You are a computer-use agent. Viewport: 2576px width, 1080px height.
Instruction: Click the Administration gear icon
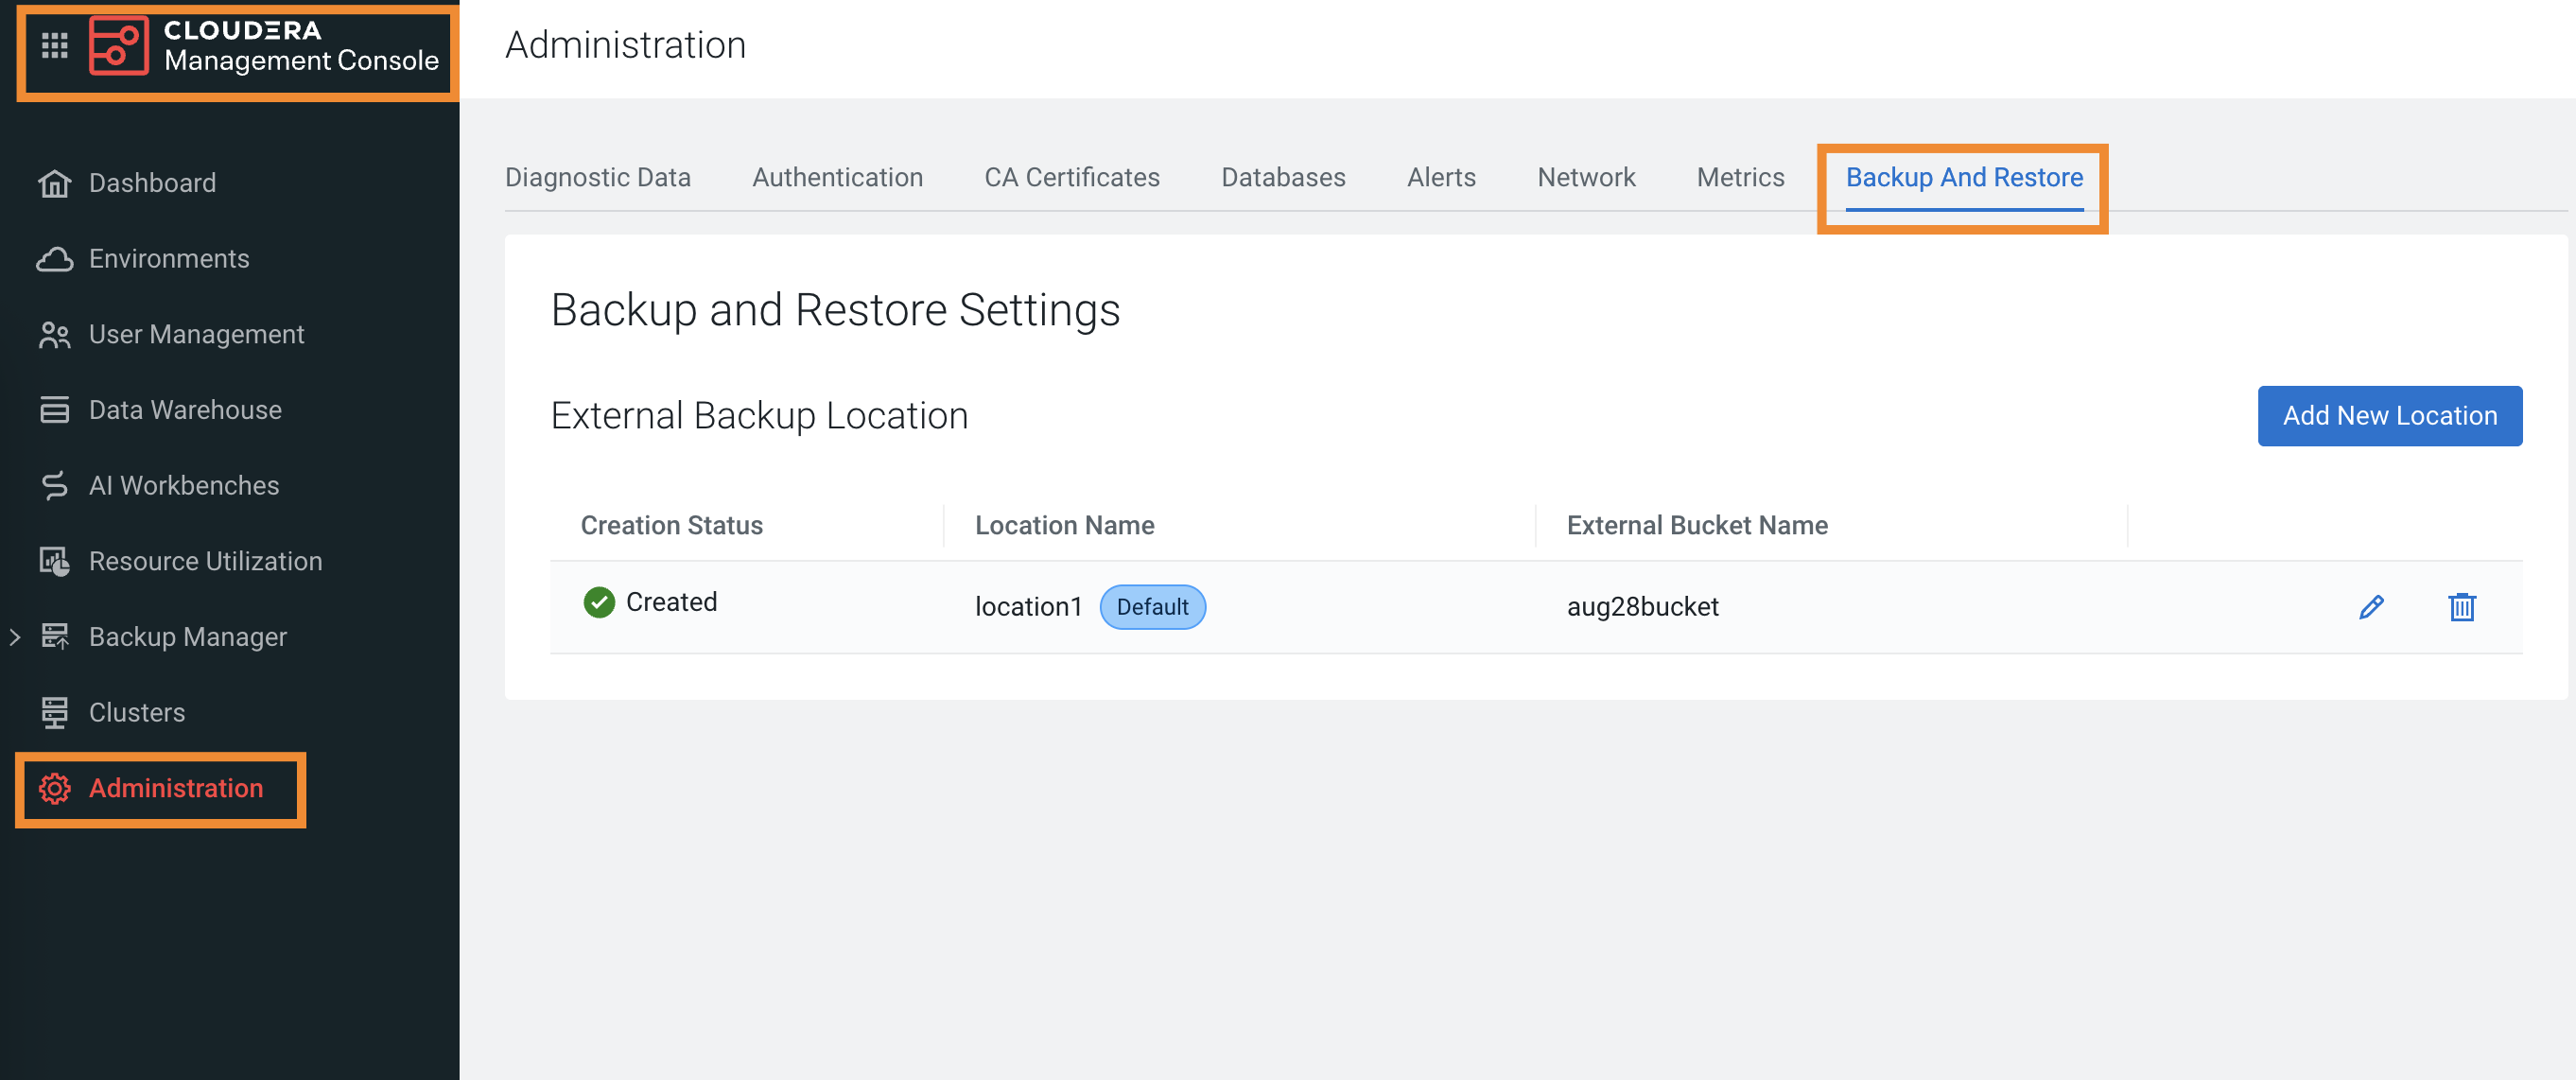click(54, 789)
